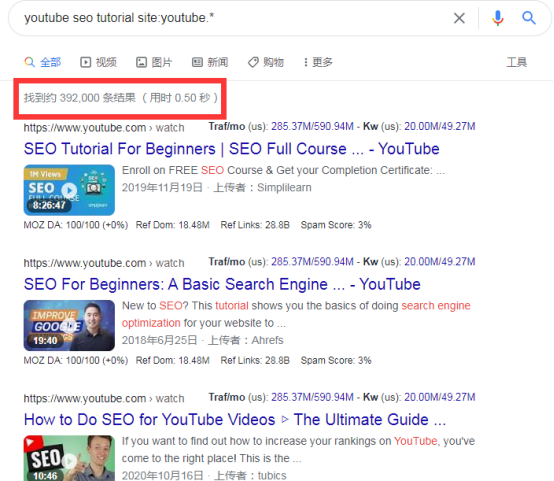The image size is (554, 481).
Task: Click 'Ref Links: 28.8B' under Ahrefs result
Action: pyautogui.click(x=255, y=360)
